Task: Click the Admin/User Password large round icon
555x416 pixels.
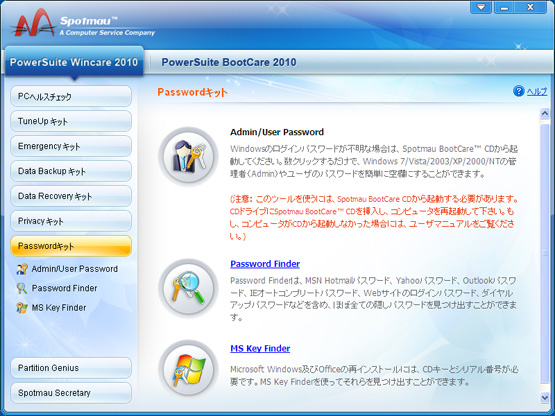Action: (188, 156)
